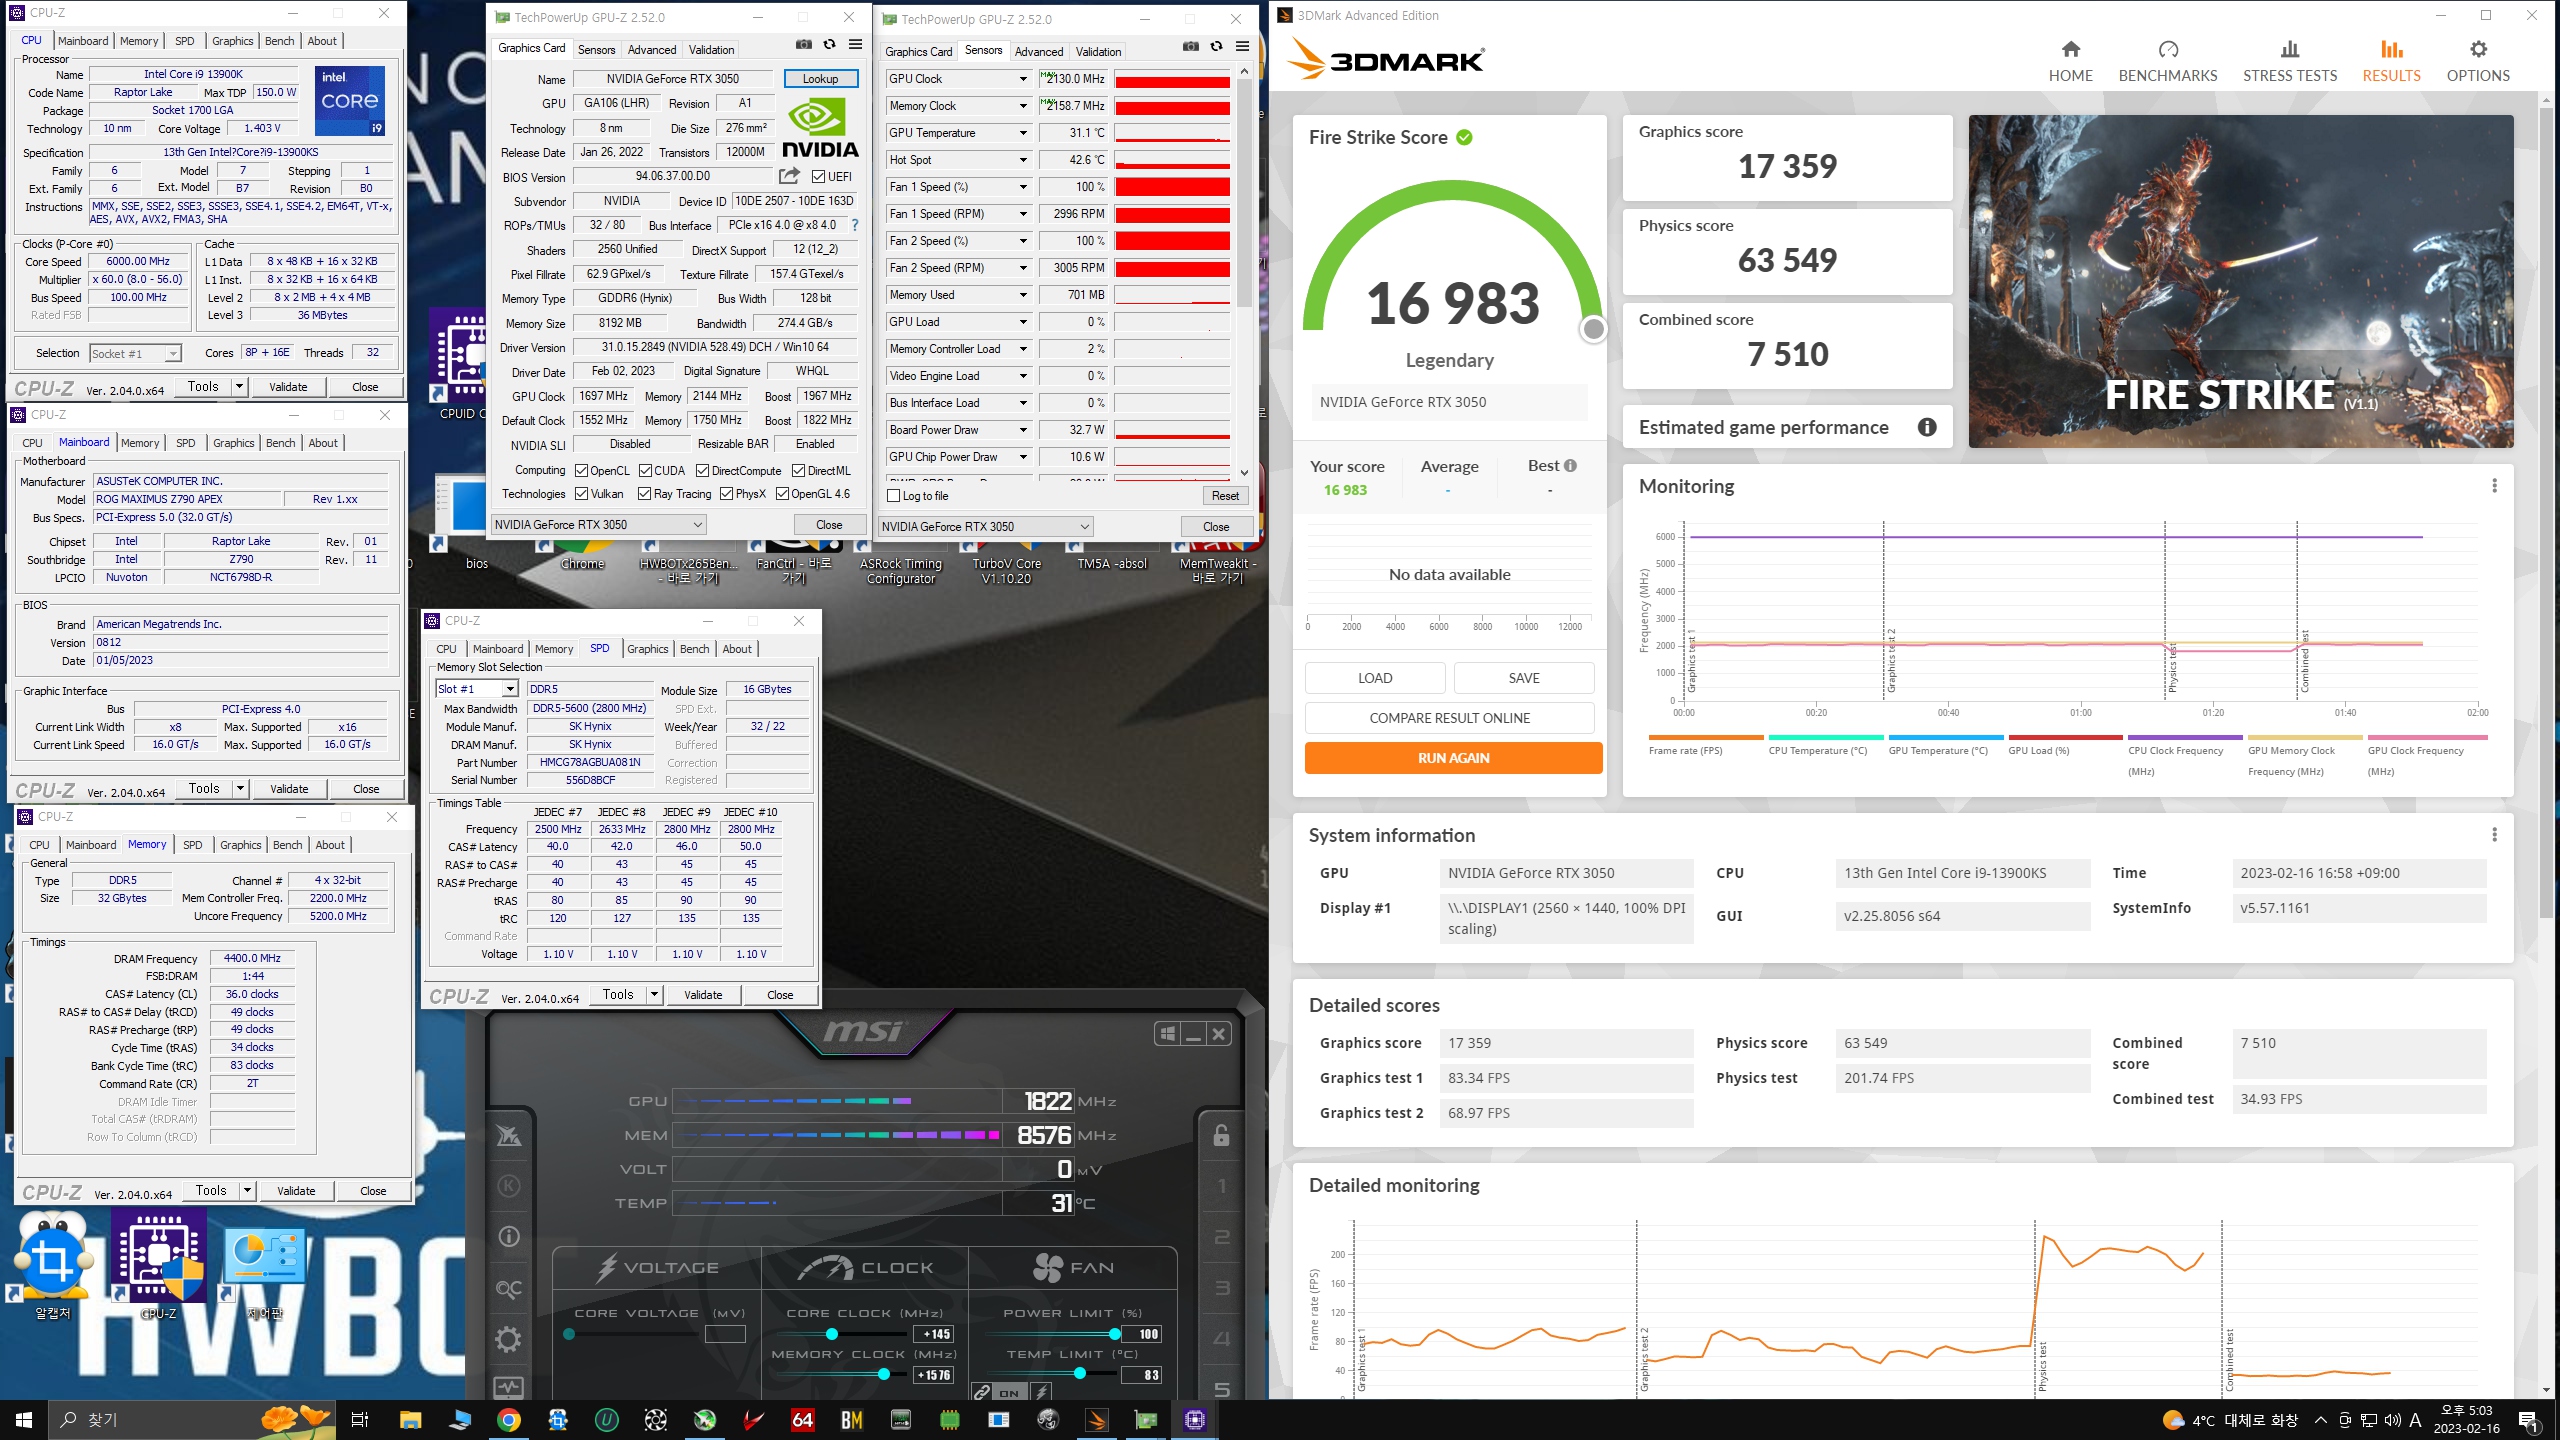Open the MSI Afterburner Kombustor airplane icon
The height and width of the screenshot is (1440, 2560).
click(509, 1136)
